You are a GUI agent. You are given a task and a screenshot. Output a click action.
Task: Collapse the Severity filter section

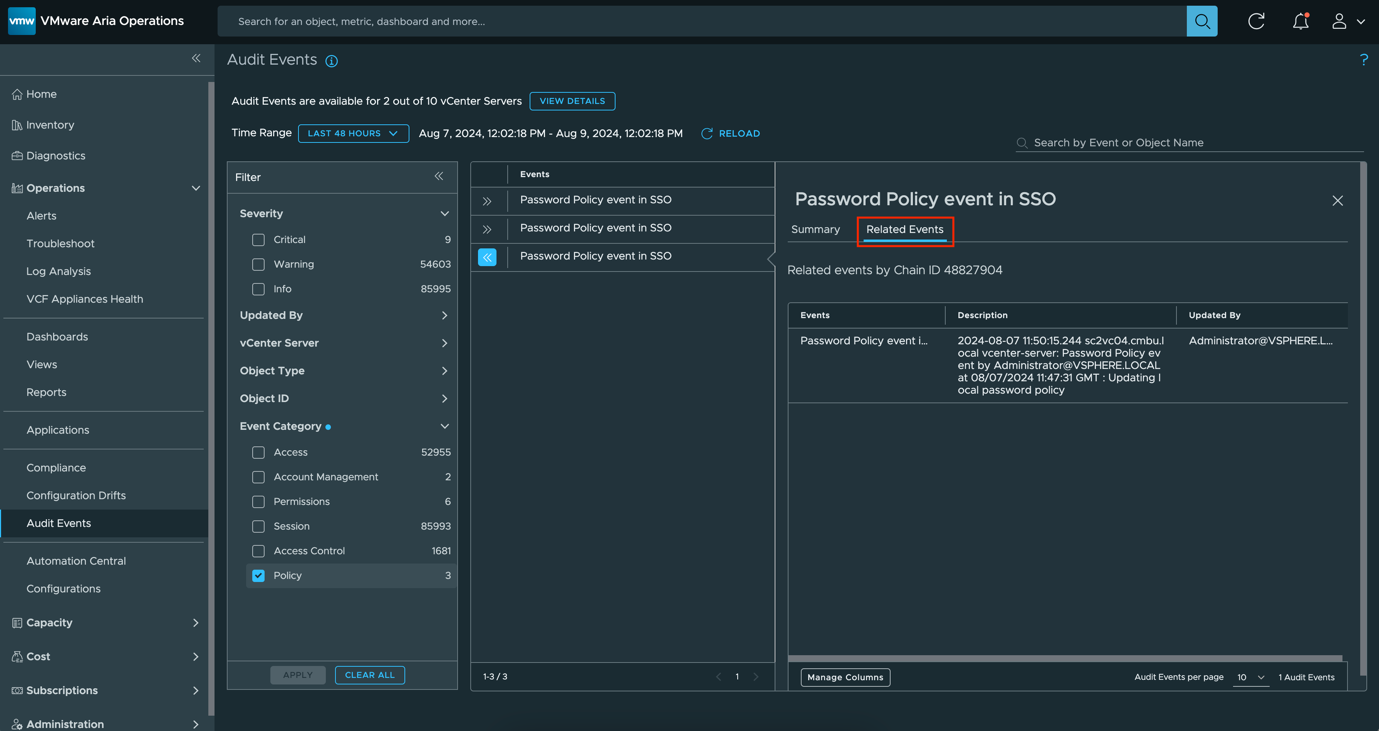pyautogui.click(x=445, y=214)
